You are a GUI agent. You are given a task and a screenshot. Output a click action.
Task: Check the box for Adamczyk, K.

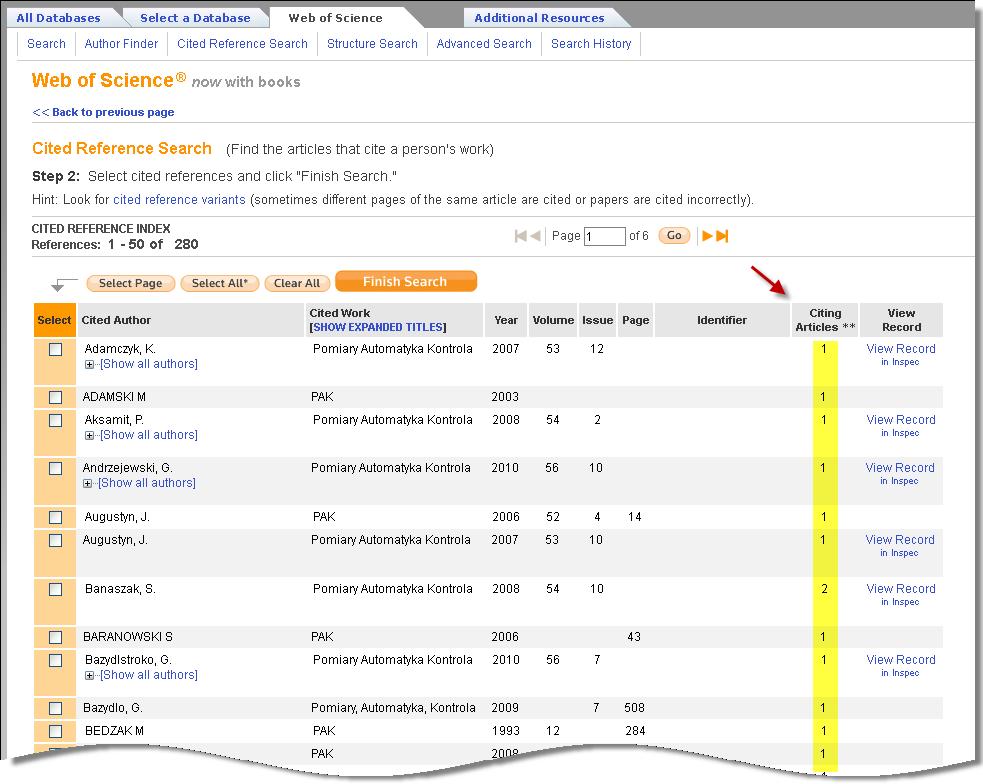pyautogui.click(x=55, y=349)
